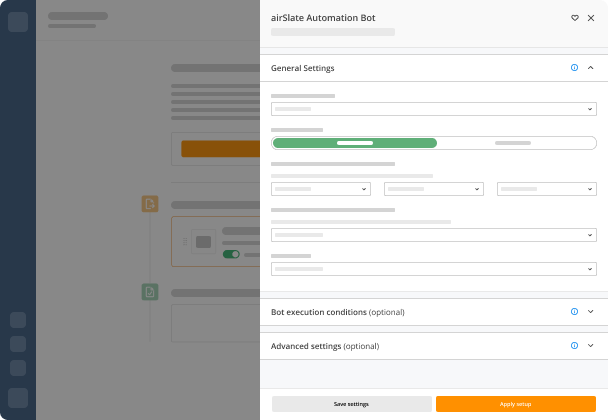
Task: Click the orange button in the background page
Action: (220, 149)
